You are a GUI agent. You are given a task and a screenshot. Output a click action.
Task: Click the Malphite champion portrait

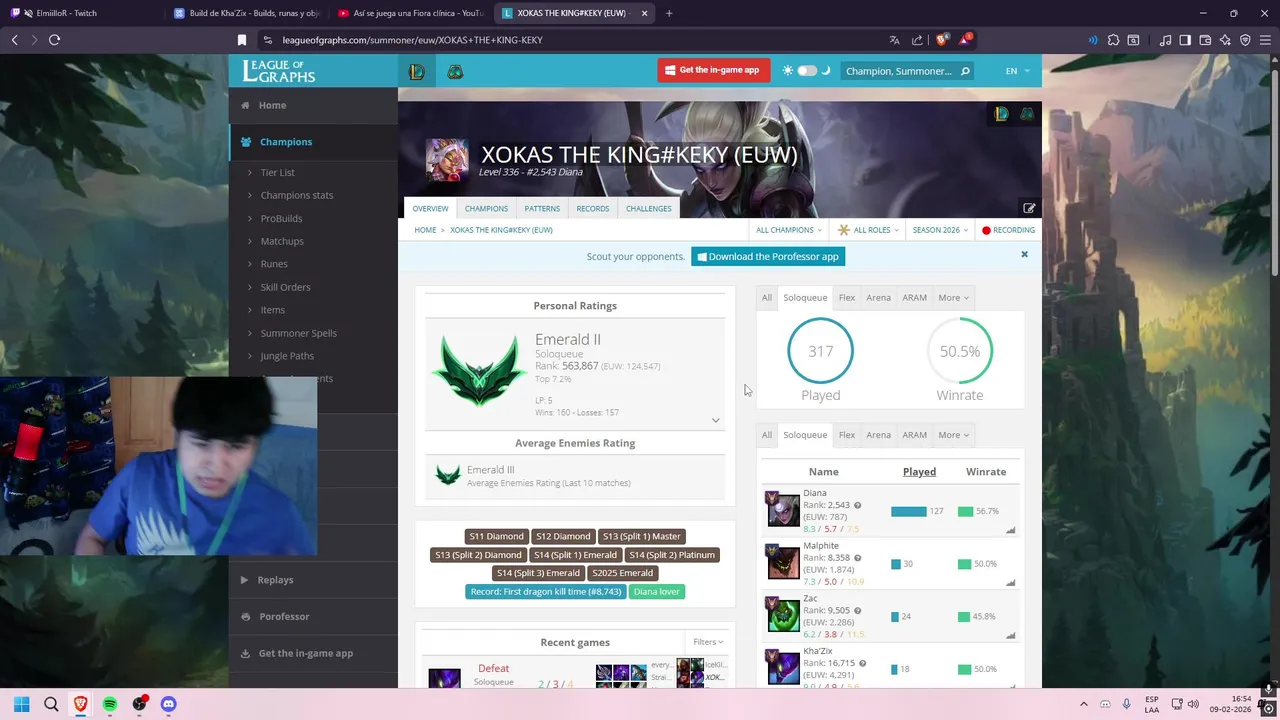(x=783, y=562)
